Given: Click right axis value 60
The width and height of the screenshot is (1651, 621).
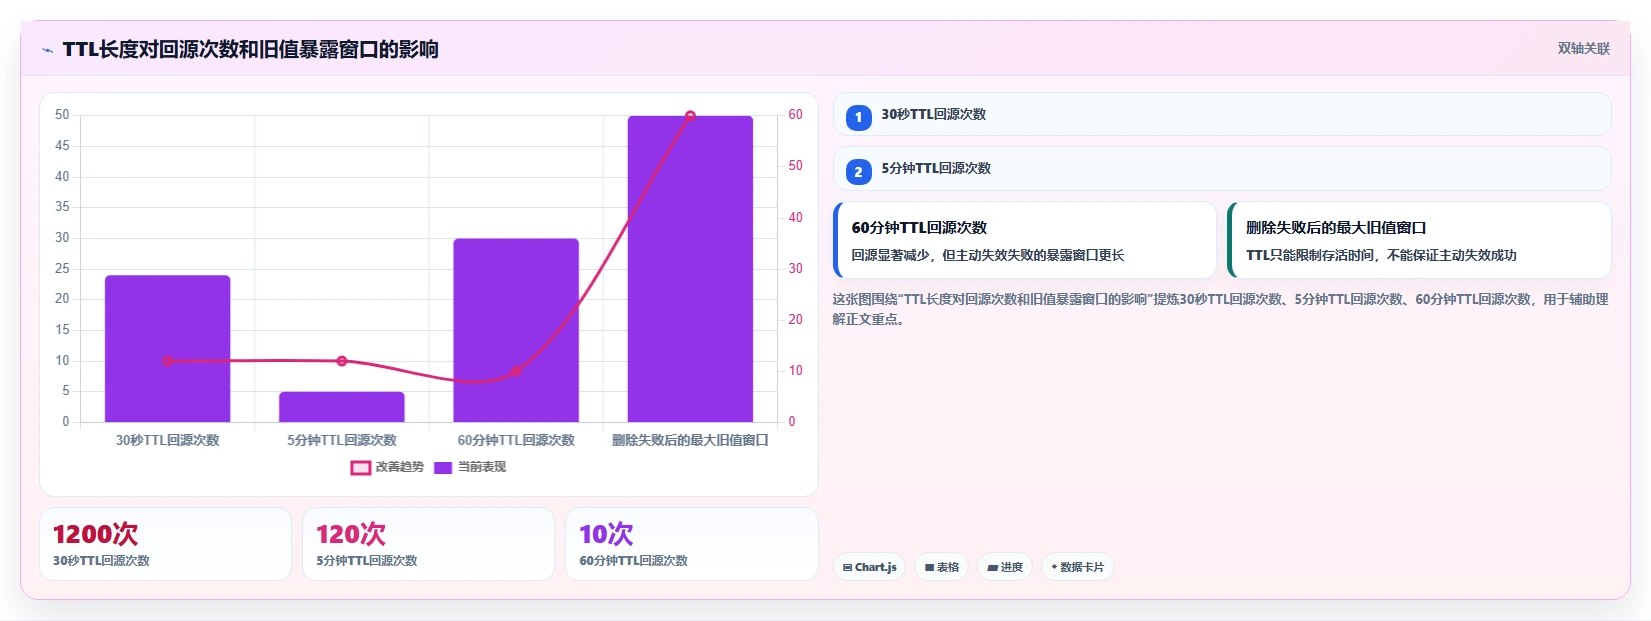Looking at the screenshot, I should 795,115.
